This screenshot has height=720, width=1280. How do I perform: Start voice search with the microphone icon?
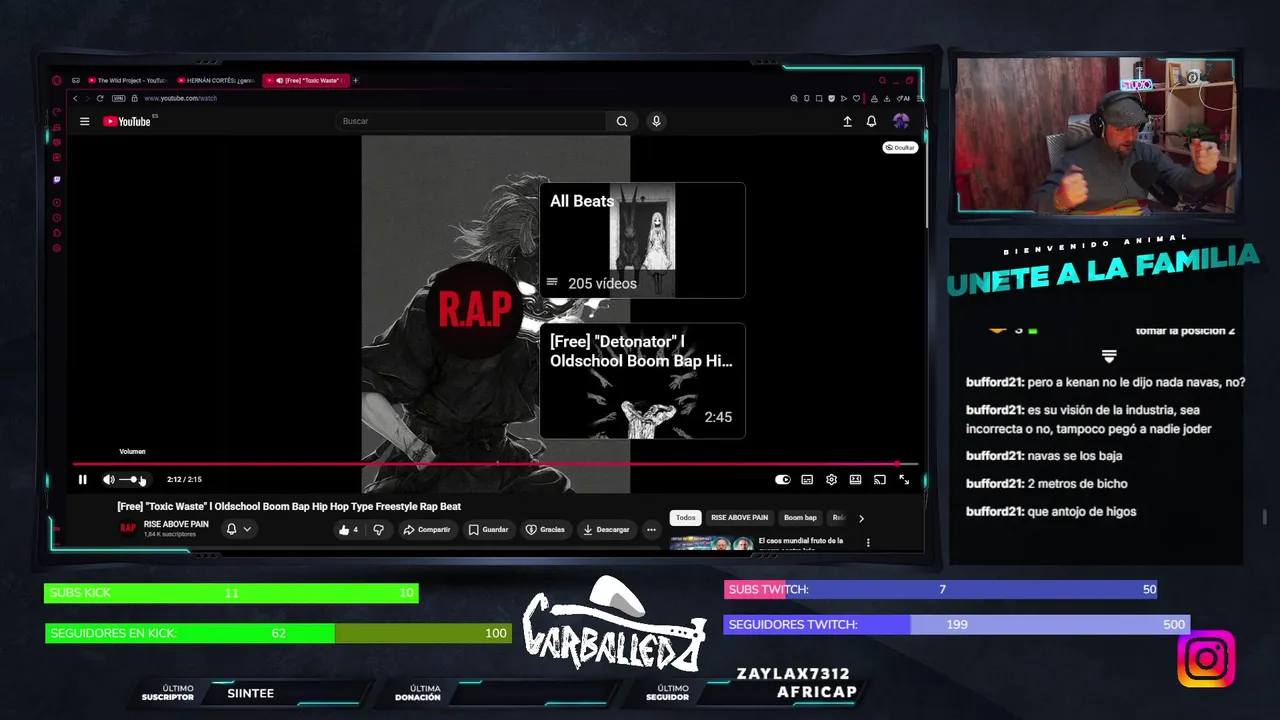[x=656, y=121]
